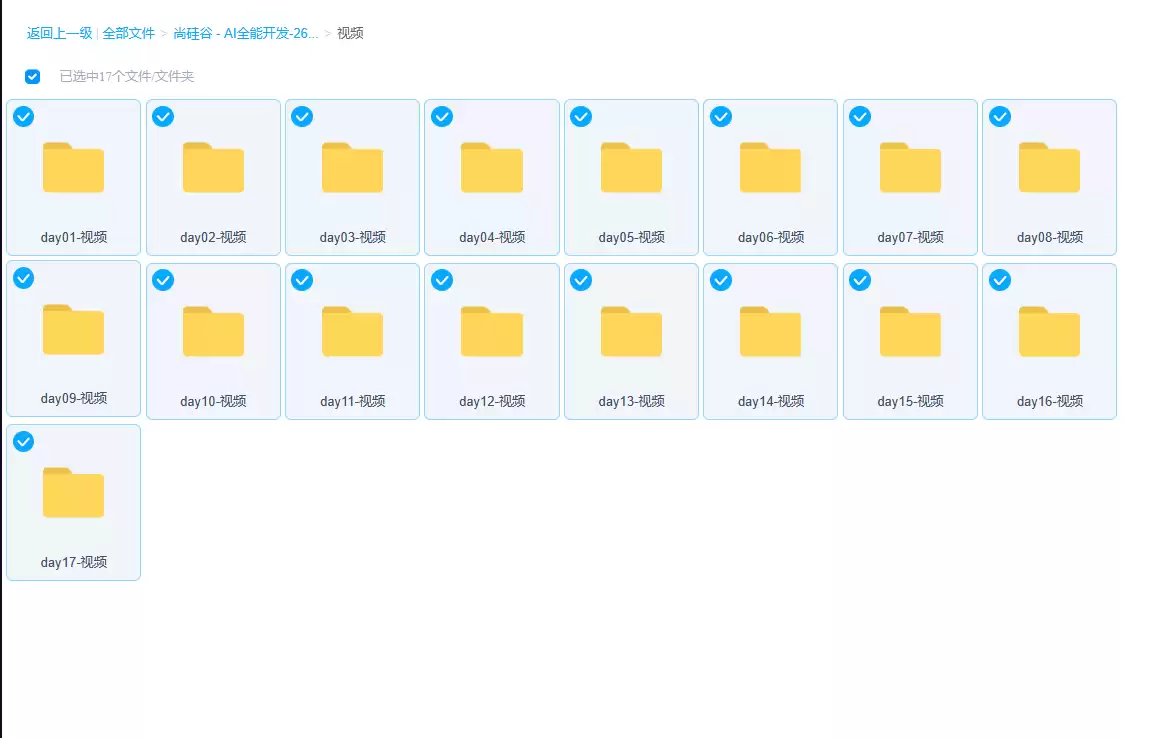Open the day14-视频 folder icon

(x=770, y=332)
